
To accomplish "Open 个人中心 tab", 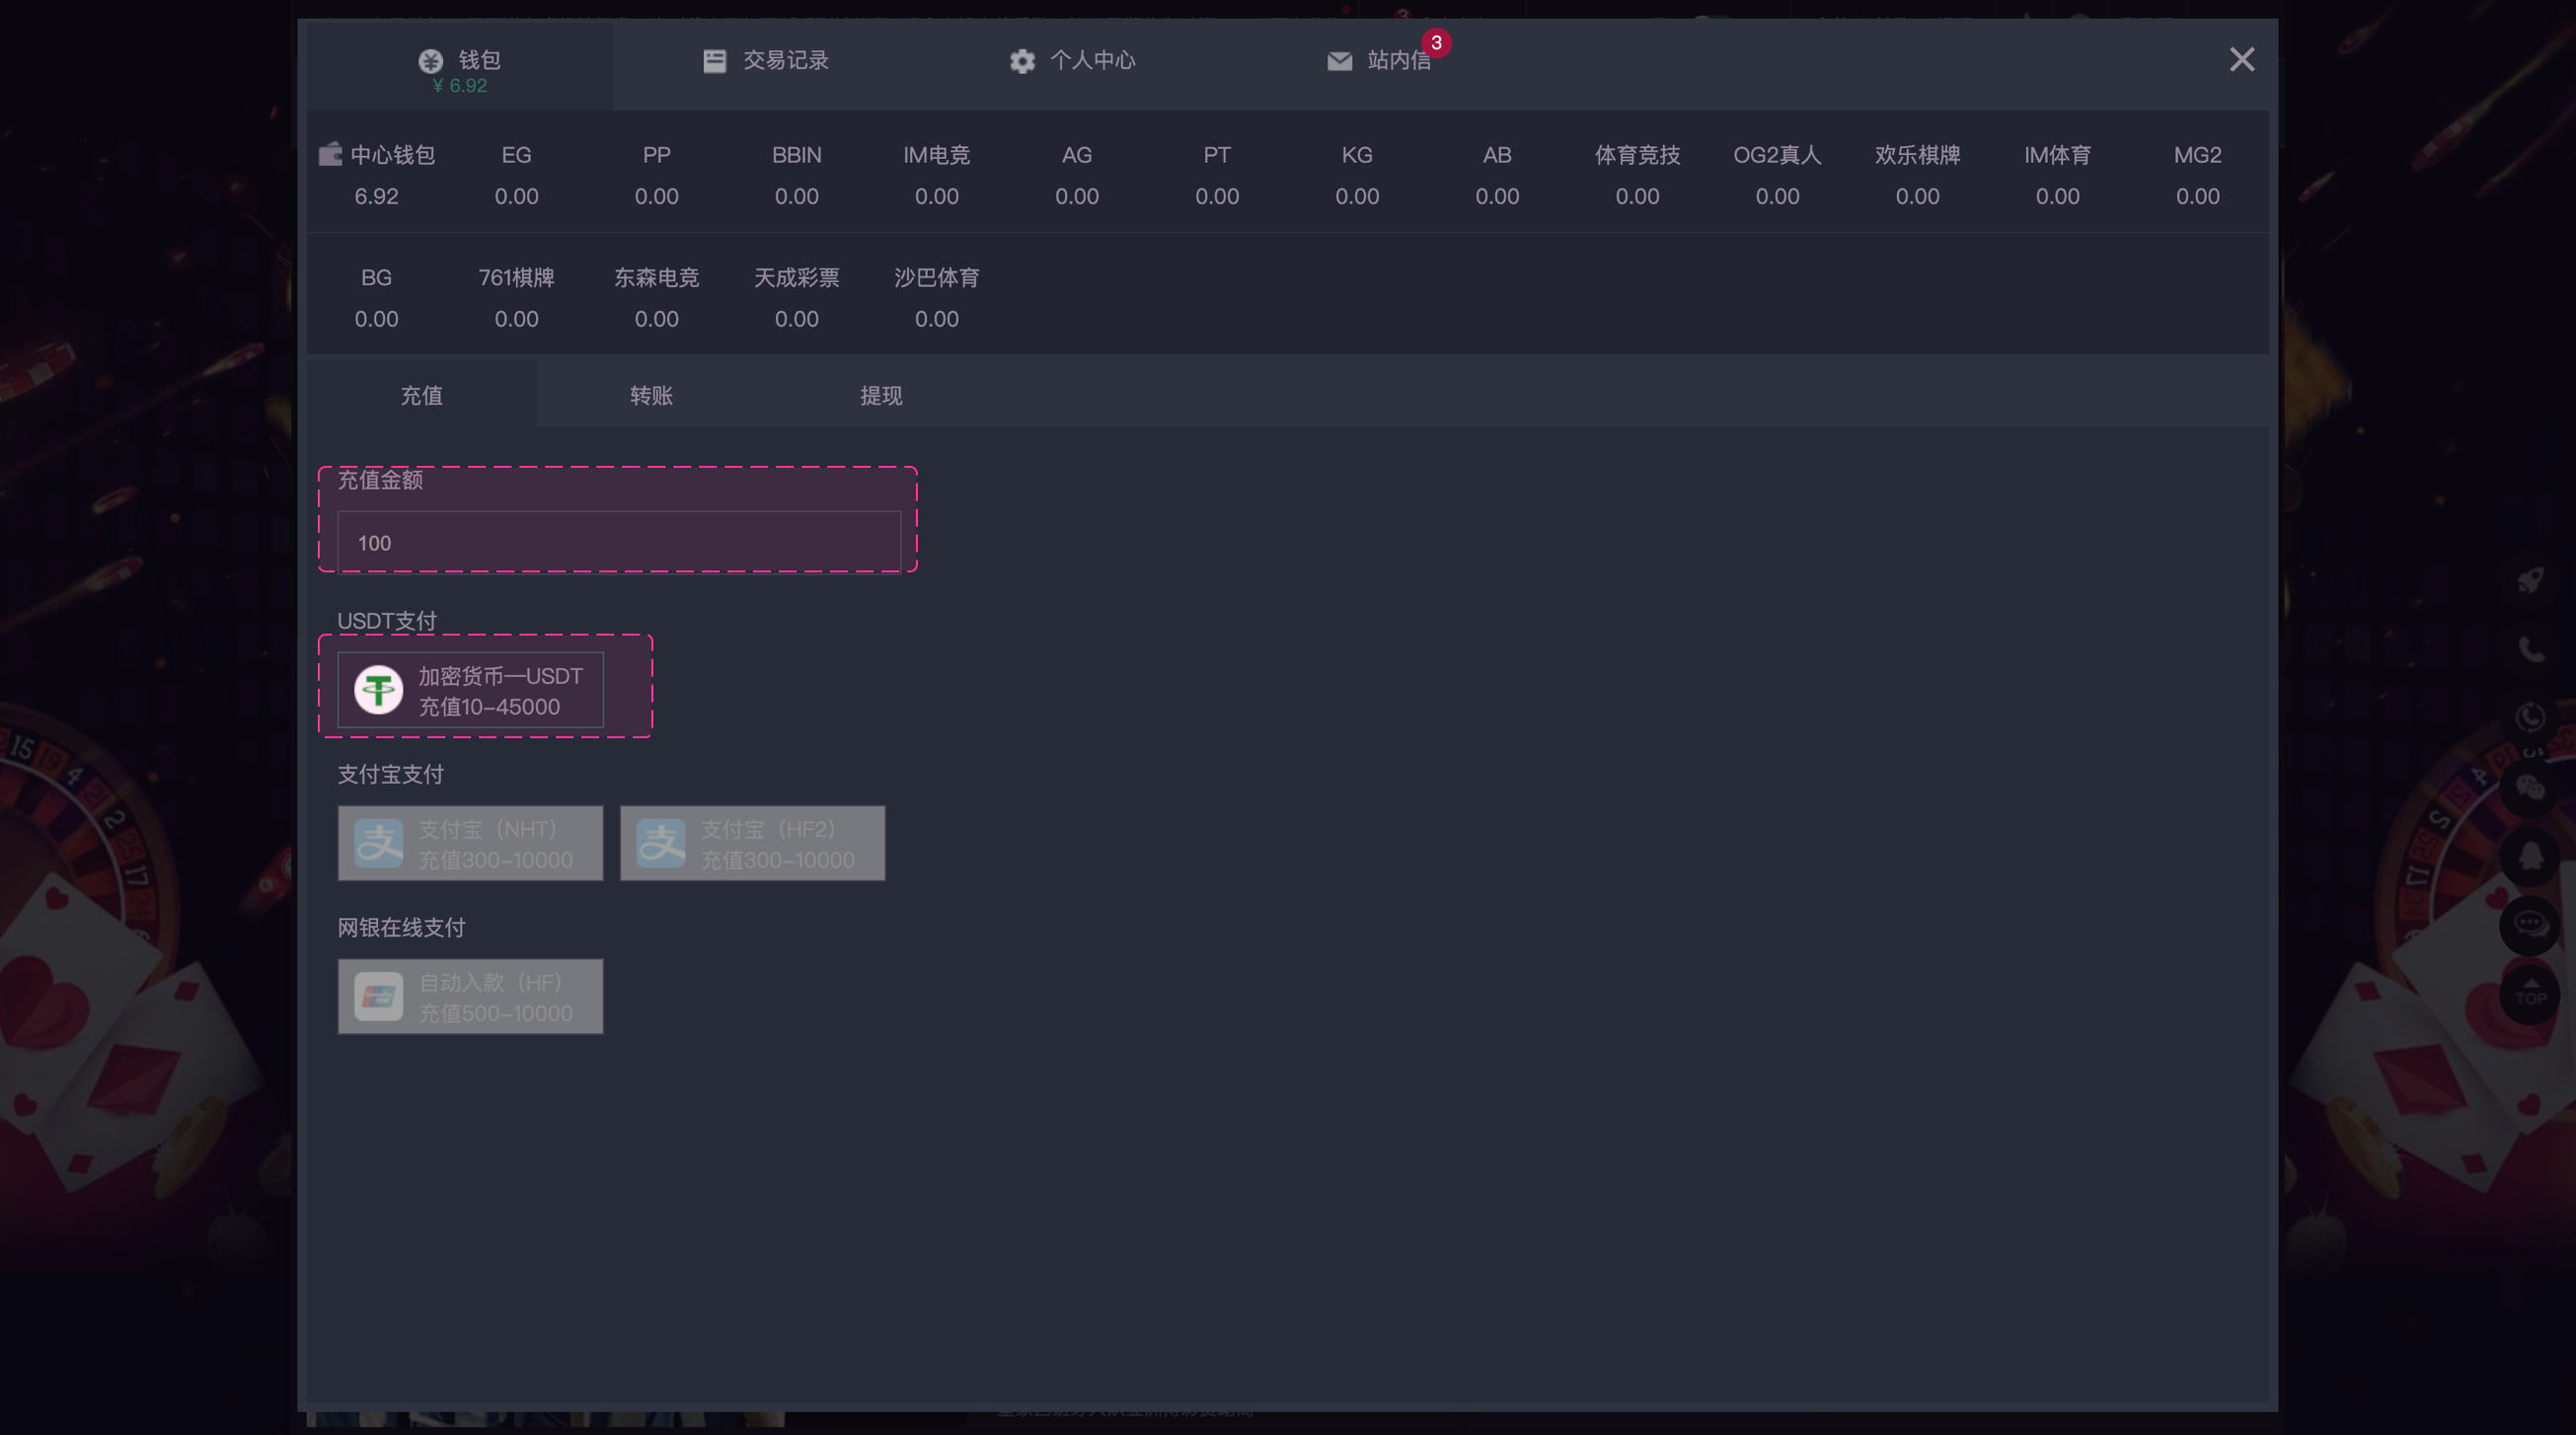I will pyautogui.click(x=1072, y=61).
